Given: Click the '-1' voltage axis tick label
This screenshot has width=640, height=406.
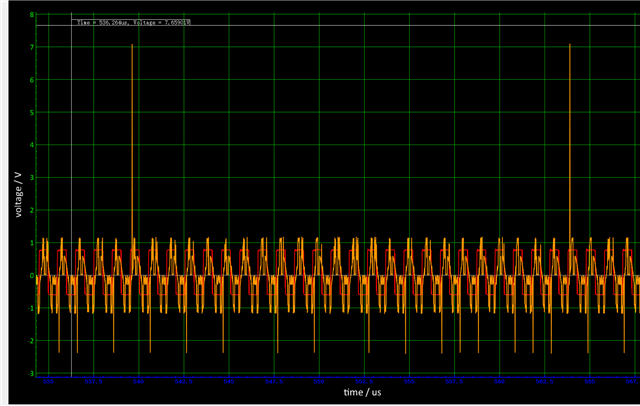Looking at the screenshot, I should click(31, 308).
